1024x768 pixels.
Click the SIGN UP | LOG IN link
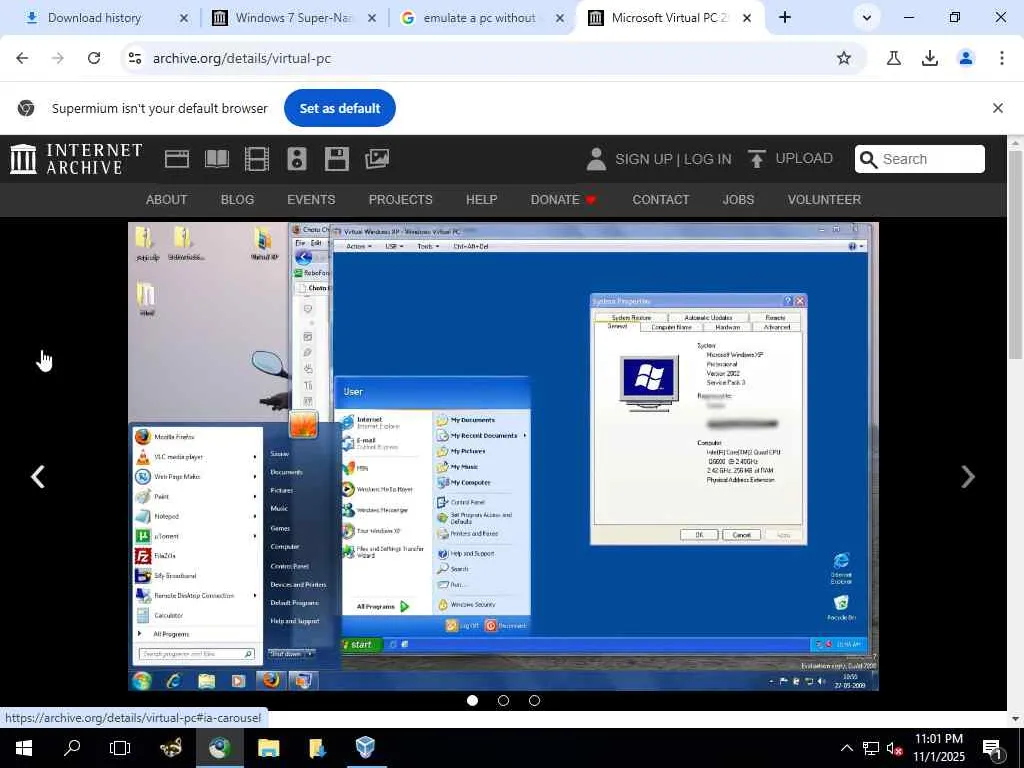[673, 159]
